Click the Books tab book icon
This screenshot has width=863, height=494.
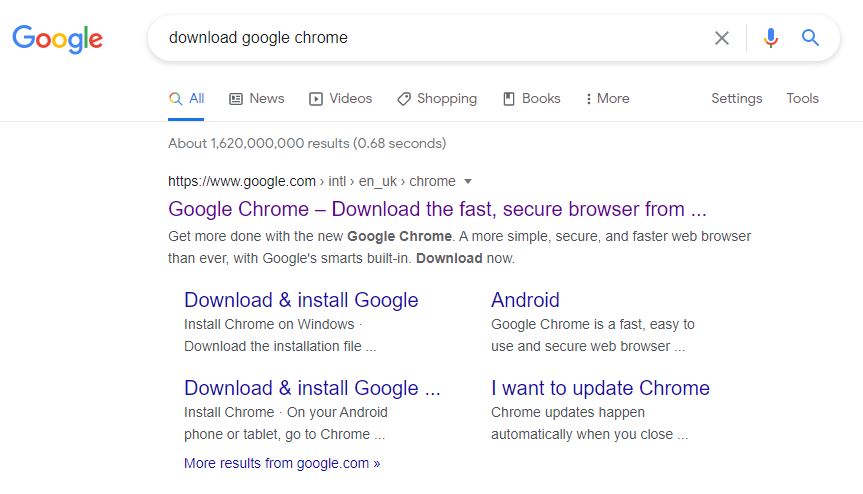(509, 99)
